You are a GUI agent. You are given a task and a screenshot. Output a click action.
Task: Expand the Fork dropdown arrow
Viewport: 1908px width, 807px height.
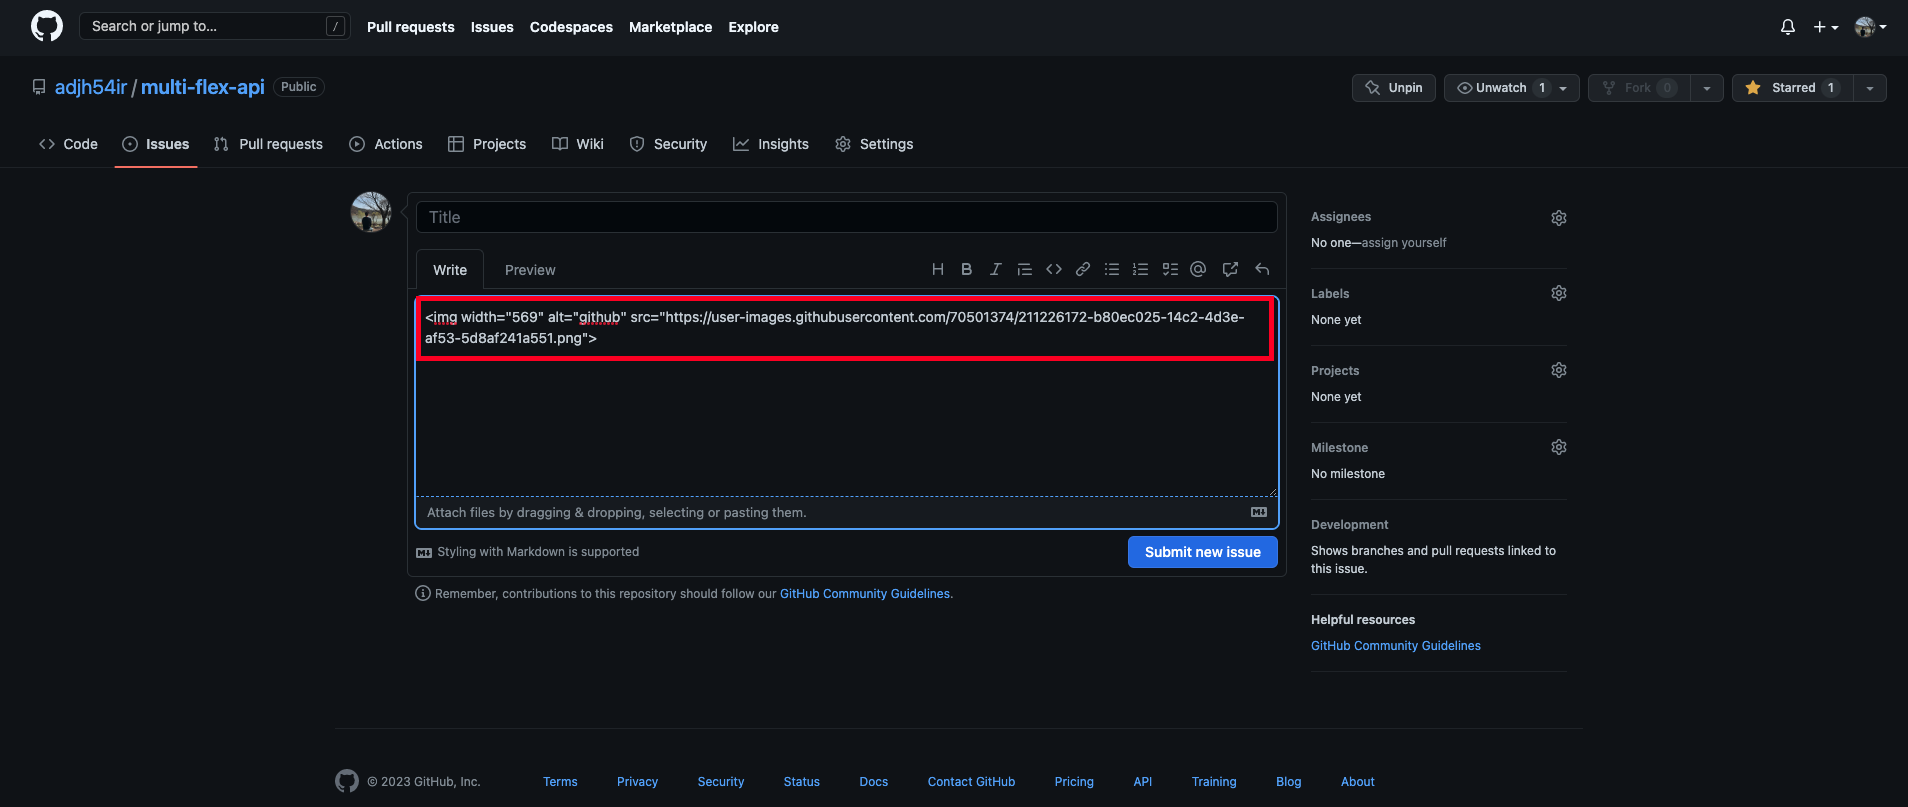1707,88
